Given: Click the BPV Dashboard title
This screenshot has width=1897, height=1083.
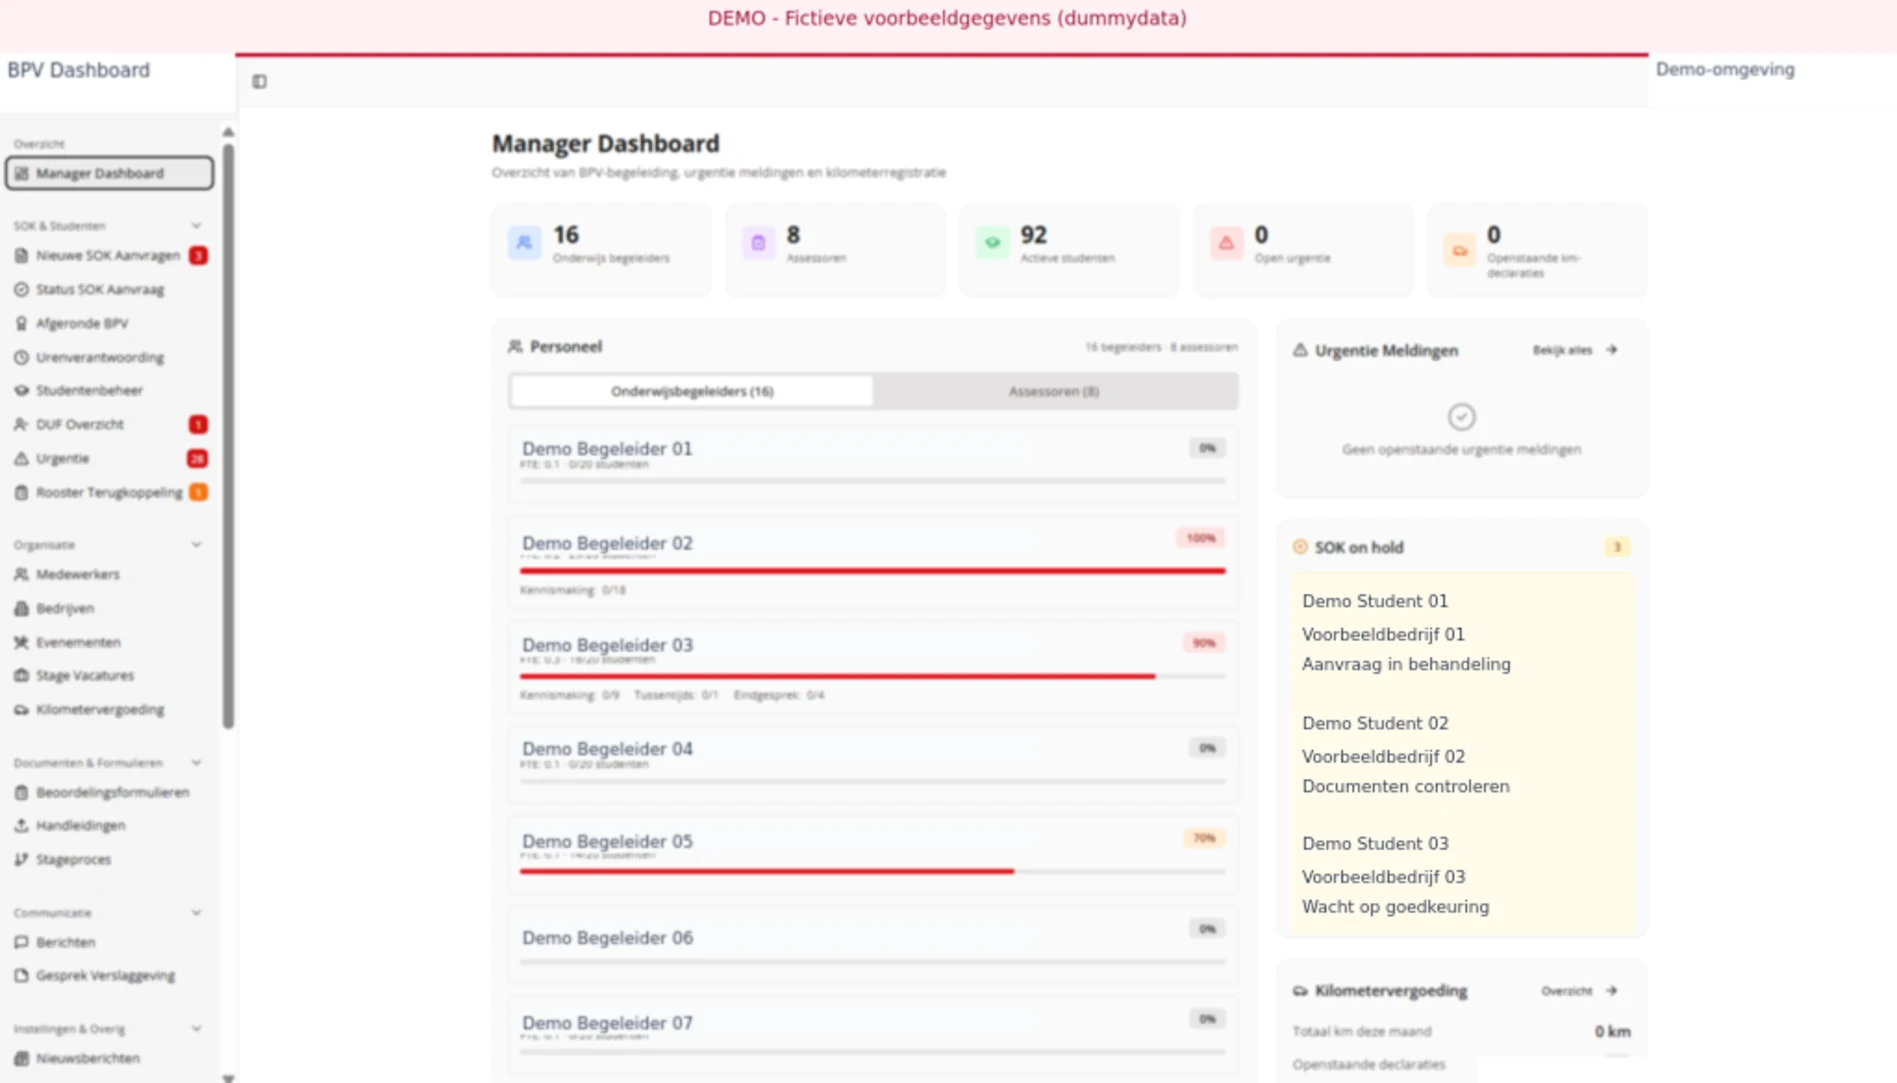Looking at the screenshot, I should coord(79,70).
